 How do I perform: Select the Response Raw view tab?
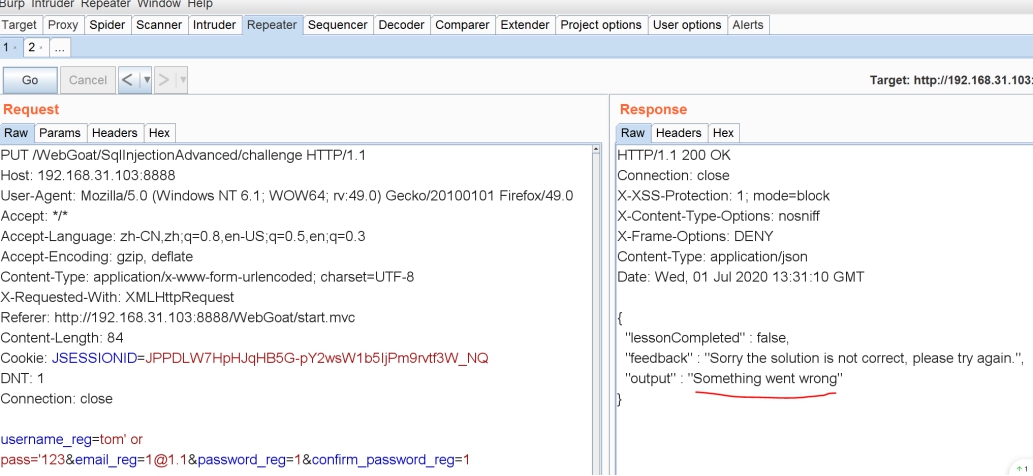click(633, 133)
